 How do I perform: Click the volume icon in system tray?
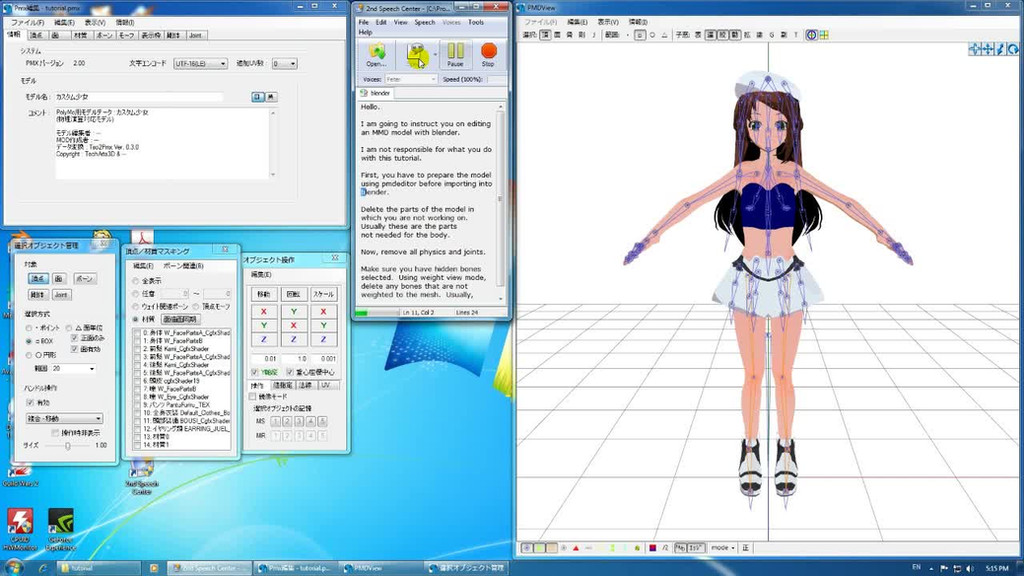pyautogui.click(x=970, y=568)
